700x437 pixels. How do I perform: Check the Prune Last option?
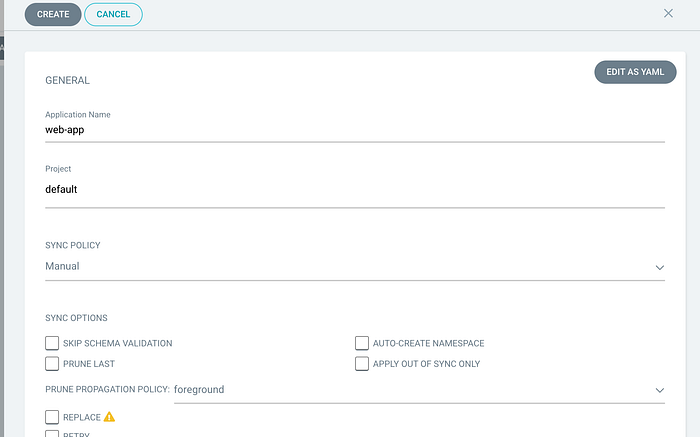[52, 363]
